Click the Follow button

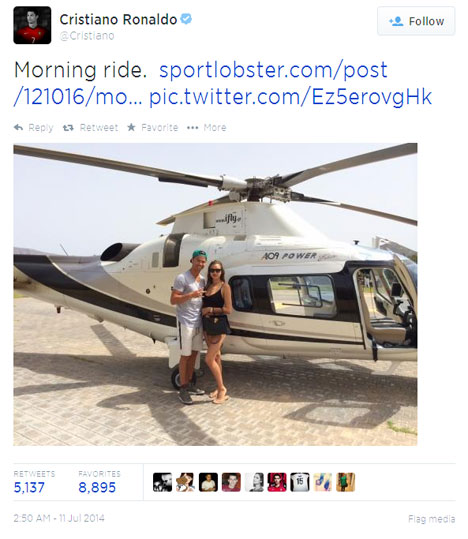[x=416, y=21]
